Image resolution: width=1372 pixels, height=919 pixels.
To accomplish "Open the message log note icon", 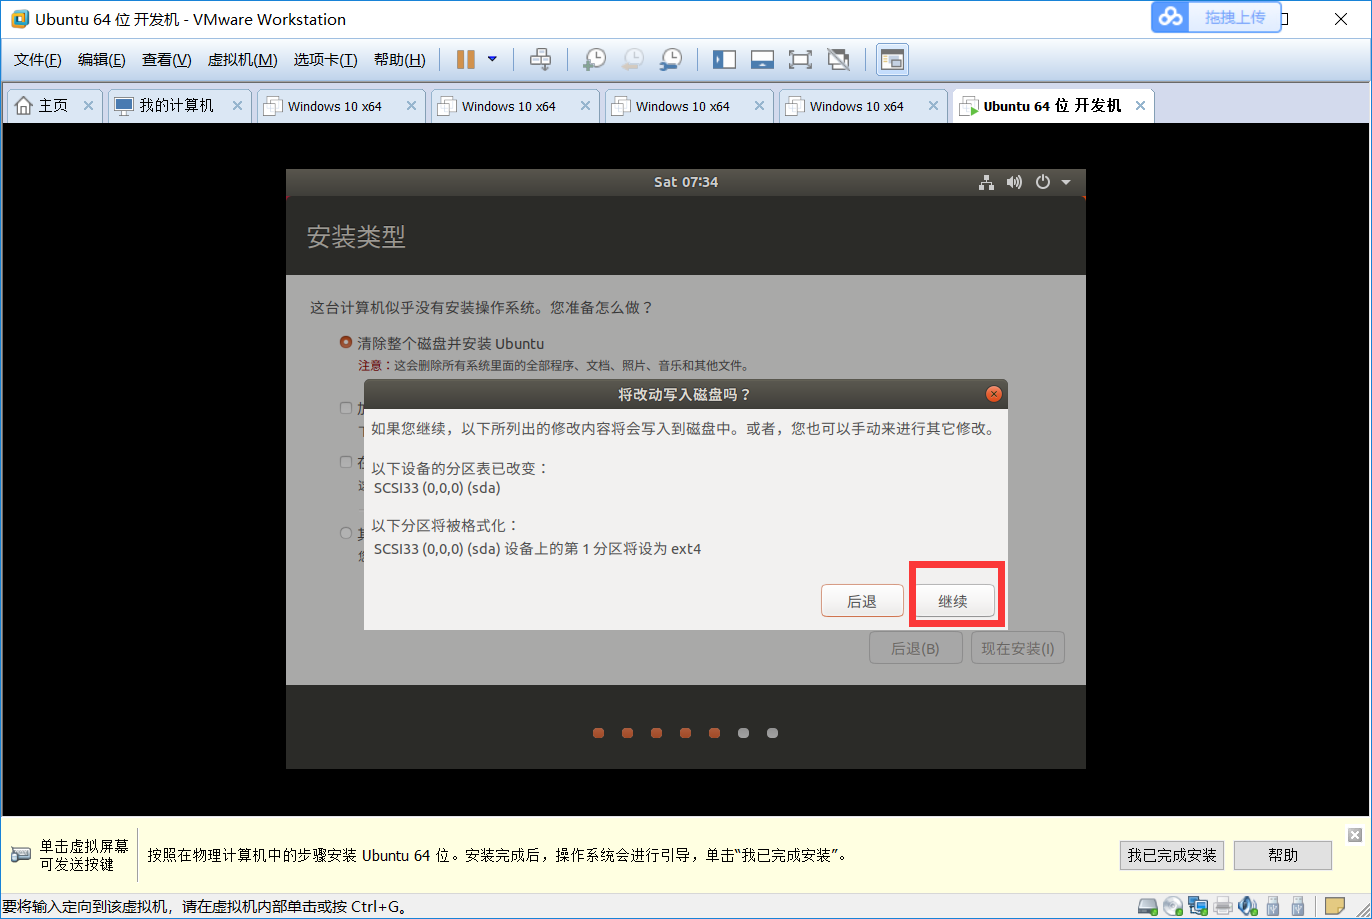I will [x=1335, y=907].
